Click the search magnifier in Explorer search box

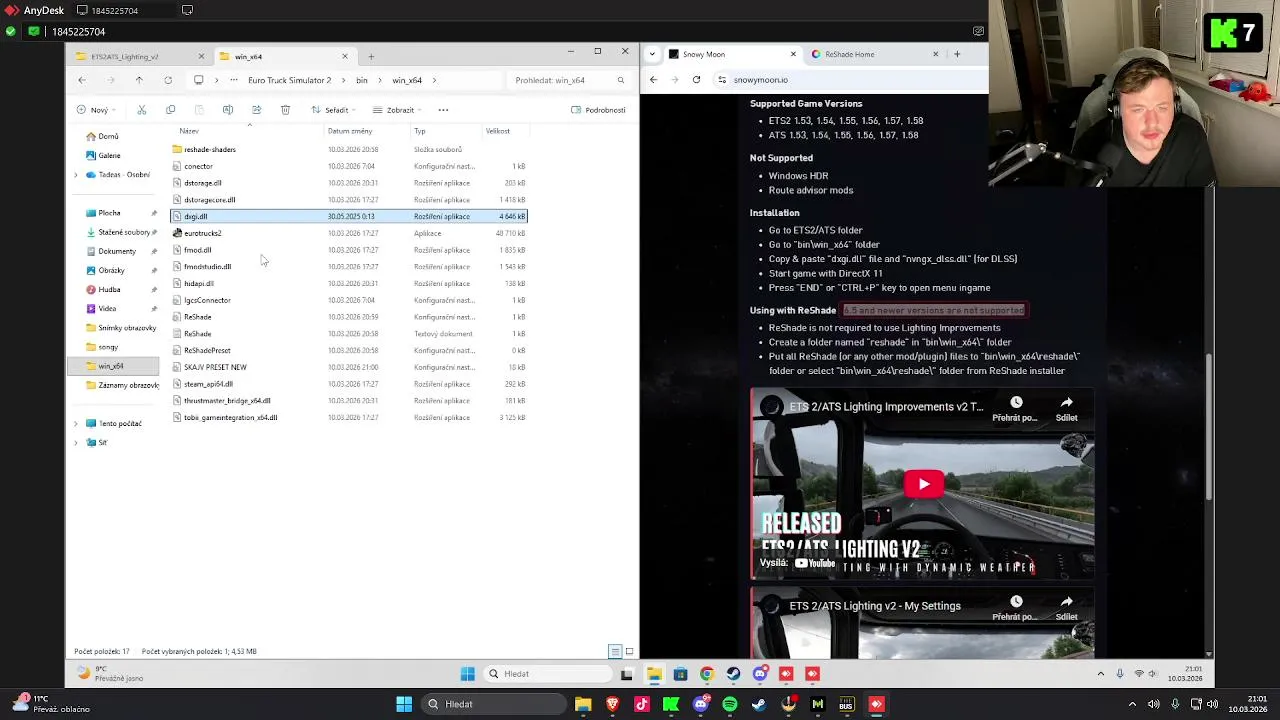click(620, 80)
